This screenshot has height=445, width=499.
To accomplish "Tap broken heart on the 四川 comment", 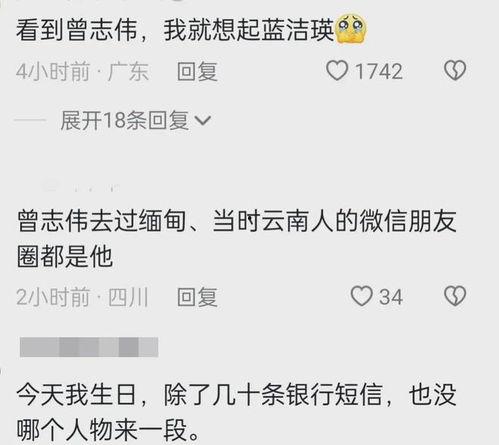I will pyautogui.click(x=455, y=296).
